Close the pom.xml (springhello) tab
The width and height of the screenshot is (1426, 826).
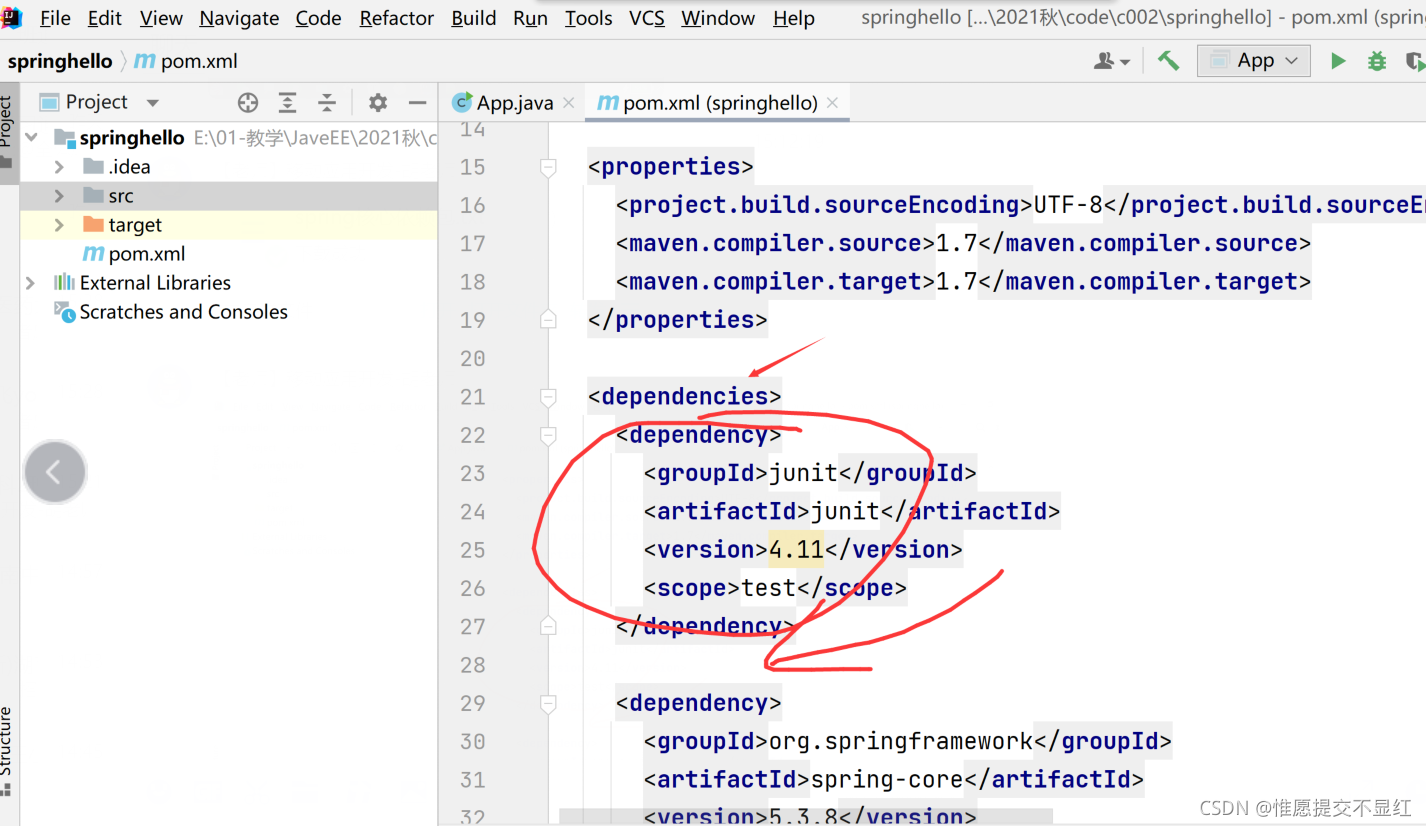tap(833, 102)
